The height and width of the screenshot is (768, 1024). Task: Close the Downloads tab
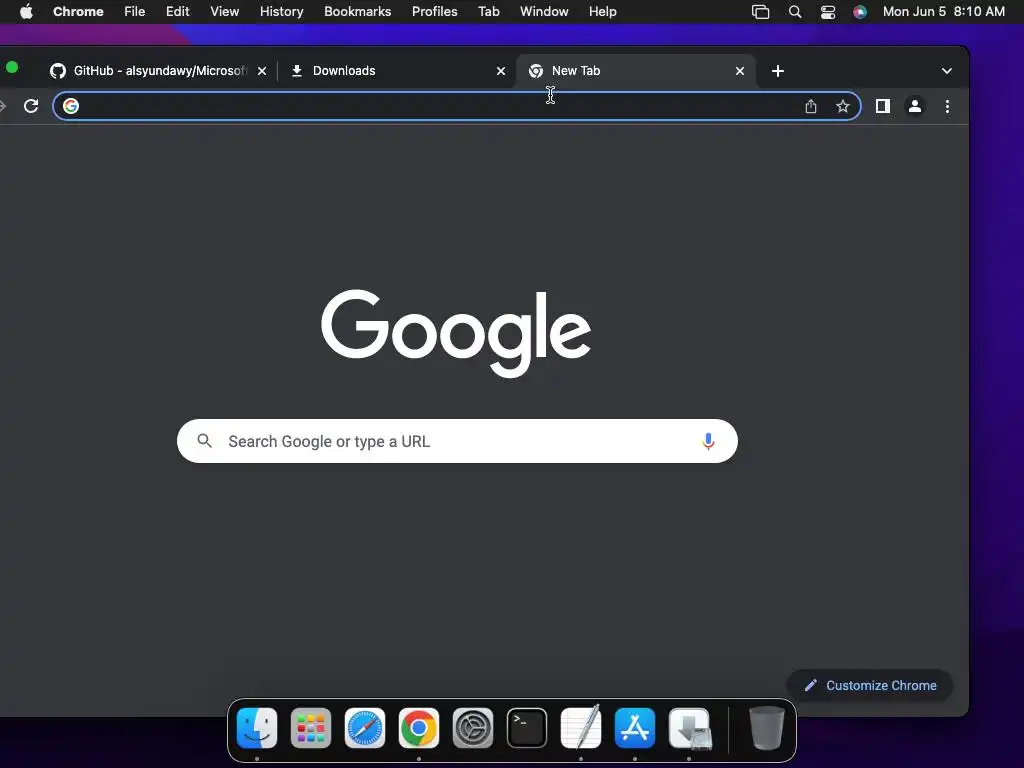coord(501,71)
